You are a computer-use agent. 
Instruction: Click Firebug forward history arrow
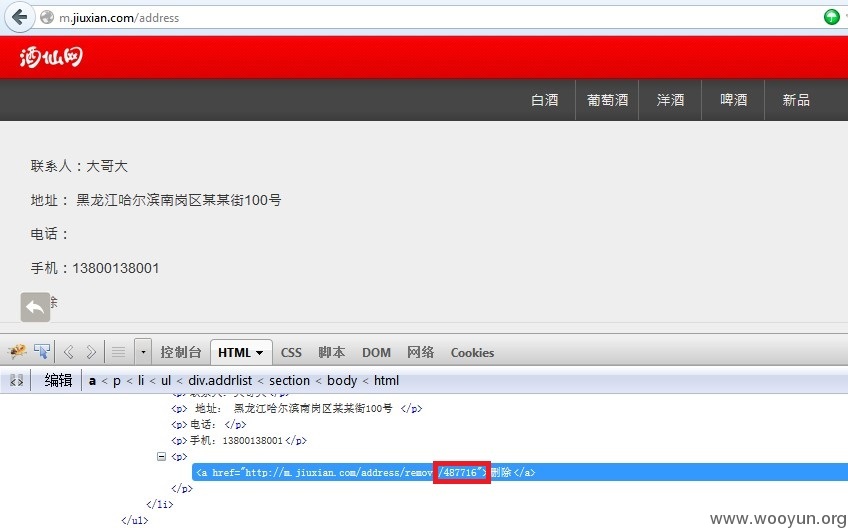point(91,353)
